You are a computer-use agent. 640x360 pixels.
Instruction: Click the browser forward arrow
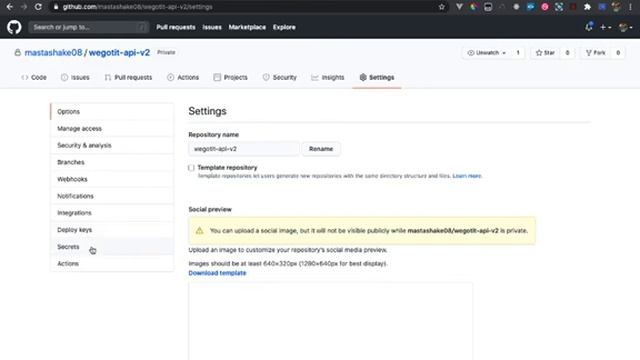point(24,7)
